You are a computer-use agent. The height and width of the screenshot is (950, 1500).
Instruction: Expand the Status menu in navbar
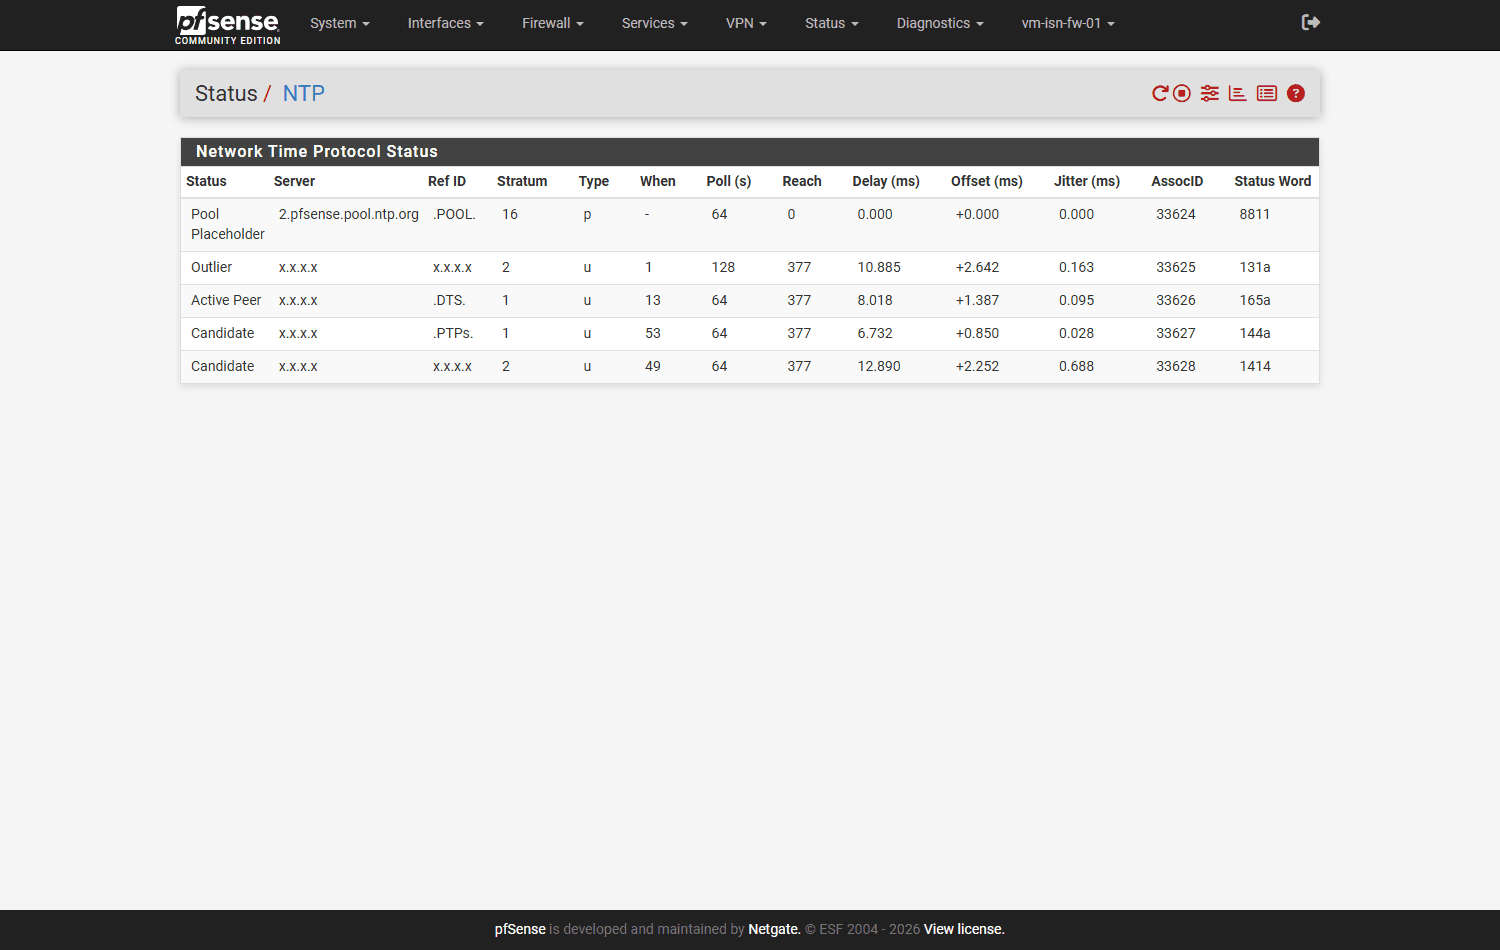pos(832,23)
